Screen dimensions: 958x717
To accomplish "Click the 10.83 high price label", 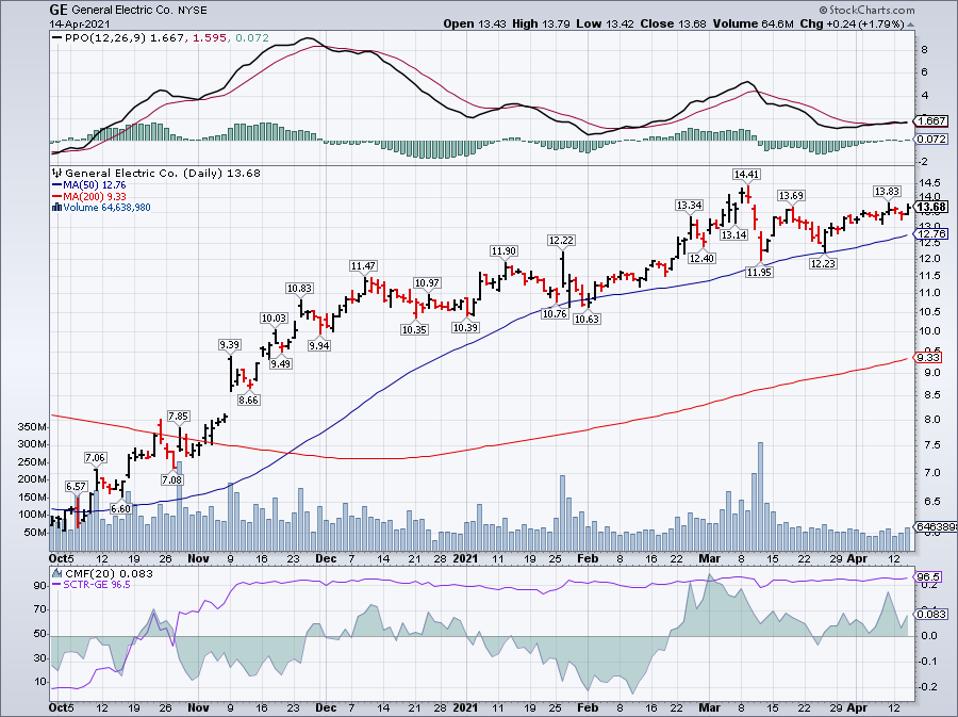I will (300, 288).
